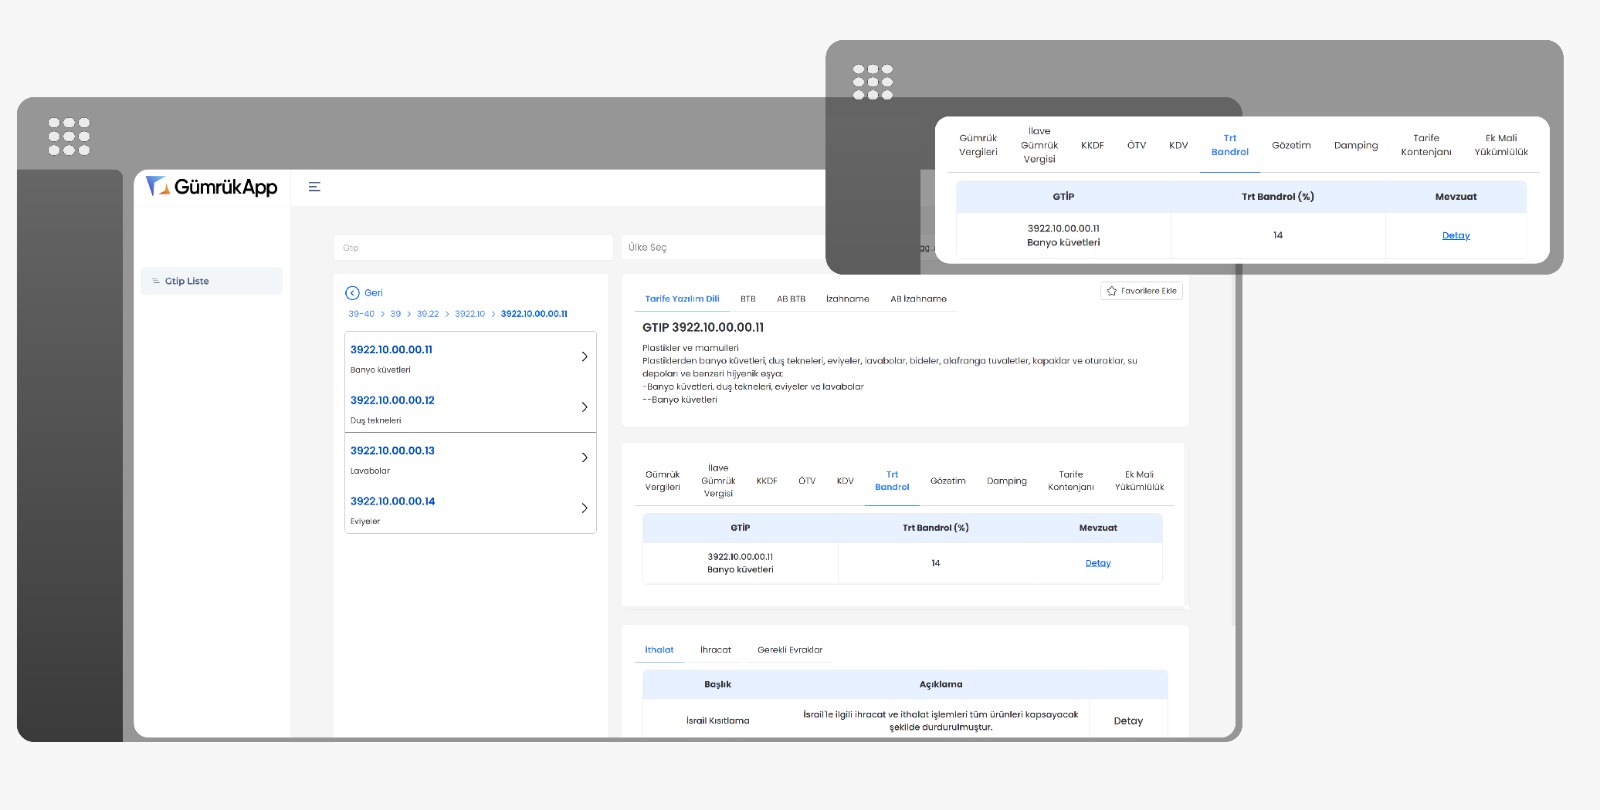The height and width of the screenshot is (810, 1600).
Task: Click the Detay link in Trt Bandrol table
Action: [1098, 563]
